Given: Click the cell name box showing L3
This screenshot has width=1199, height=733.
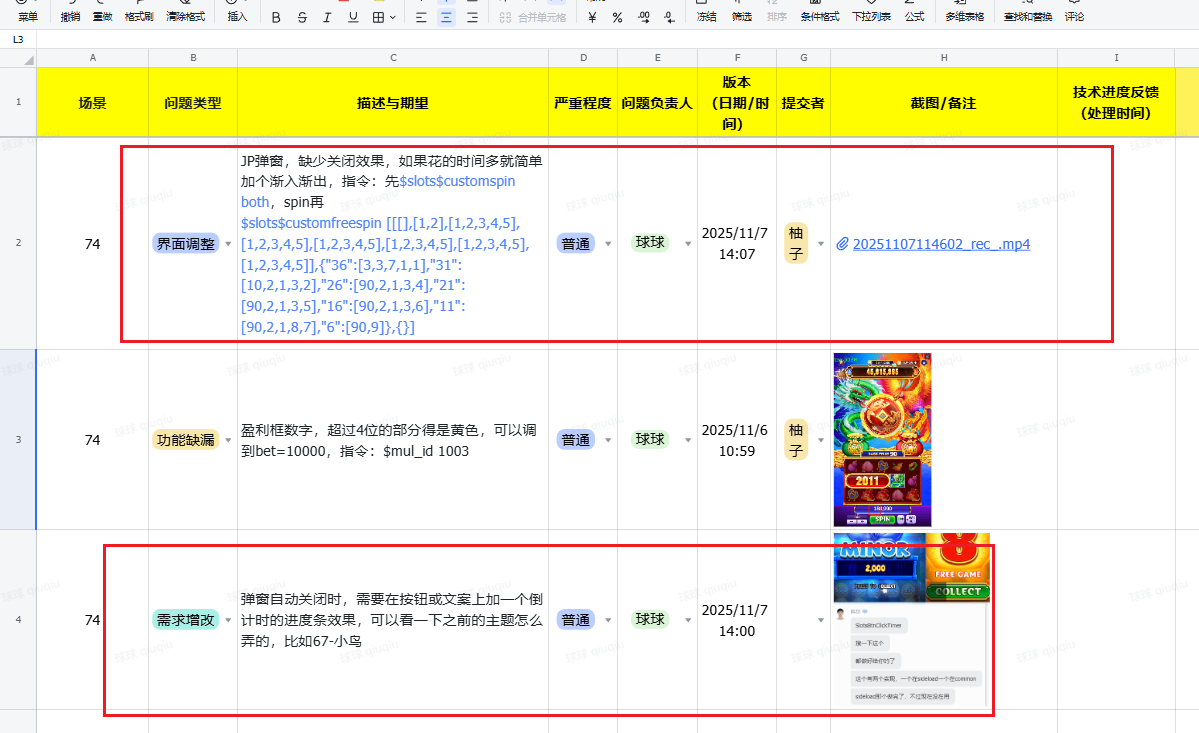Looking at the screenshot, I should point(19,39).
